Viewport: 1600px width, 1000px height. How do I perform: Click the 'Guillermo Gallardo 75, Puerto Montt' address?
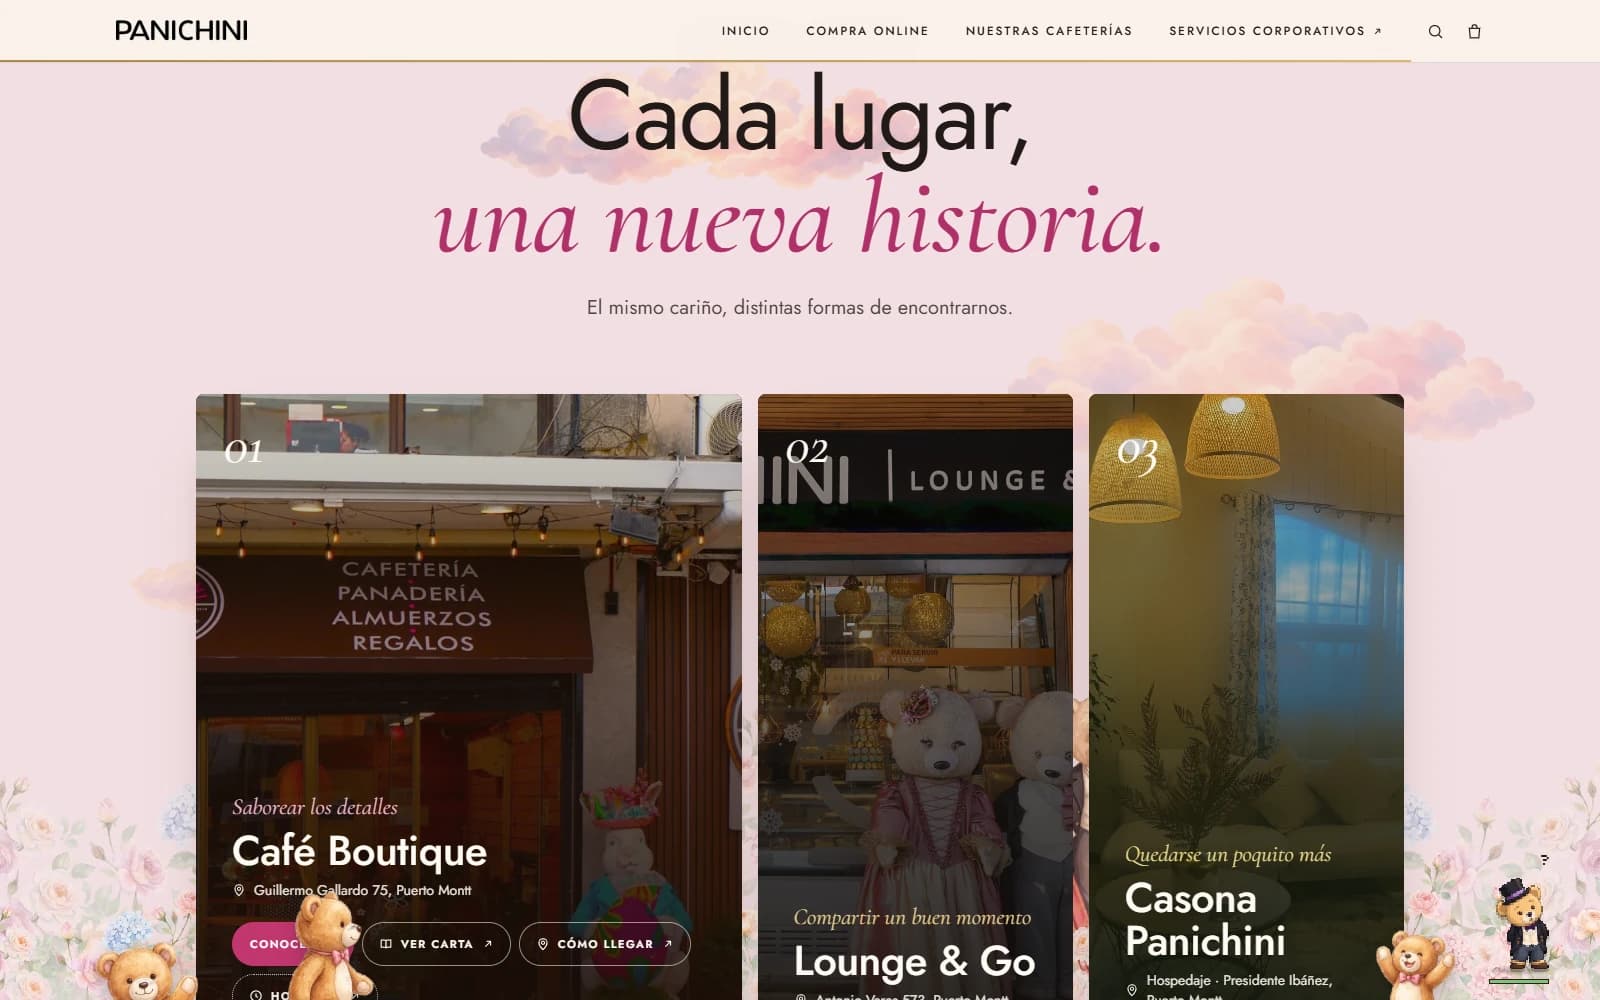click(362, 890)
